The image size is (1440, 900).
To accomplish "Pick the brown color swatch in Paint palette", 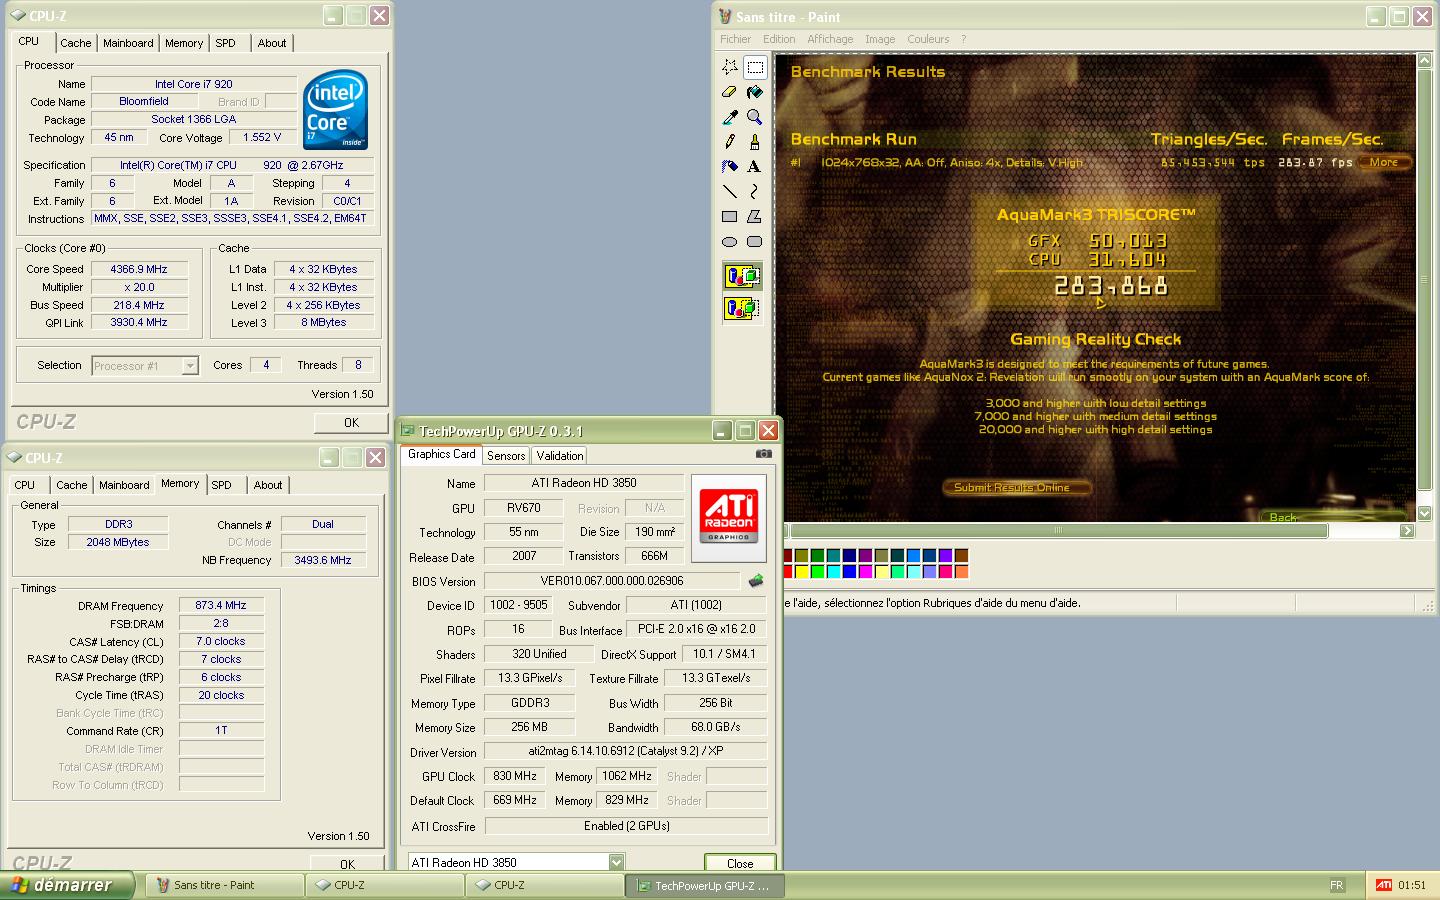I will point(961,556).
